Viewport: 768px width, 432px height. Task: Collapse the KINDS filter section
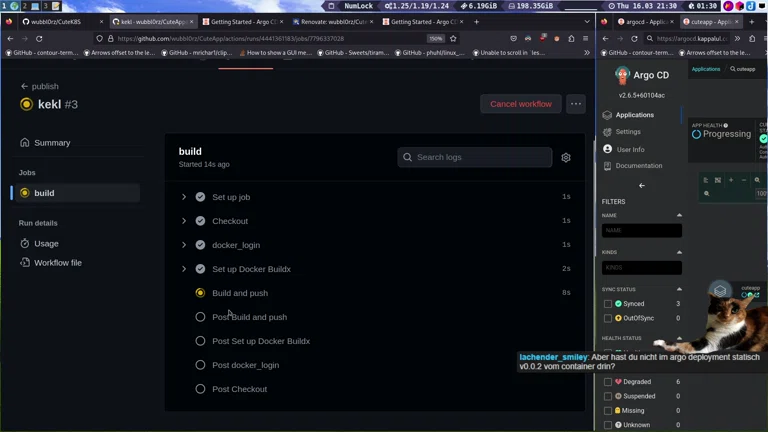tap(679, 252)
